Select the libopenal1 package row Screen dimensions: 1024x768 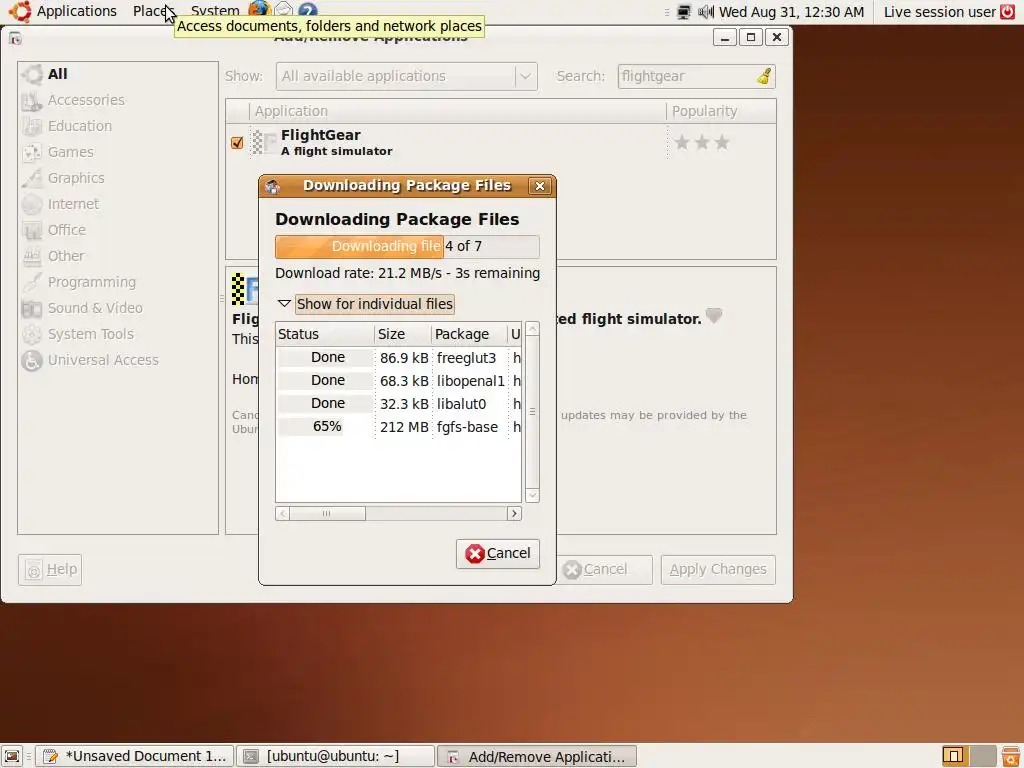398,381
